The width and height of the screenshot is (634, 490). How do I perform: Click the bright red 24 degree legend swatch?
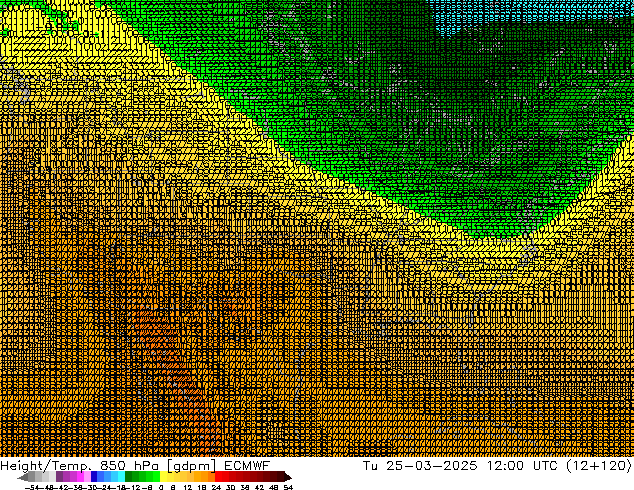[x=218, y=476]
